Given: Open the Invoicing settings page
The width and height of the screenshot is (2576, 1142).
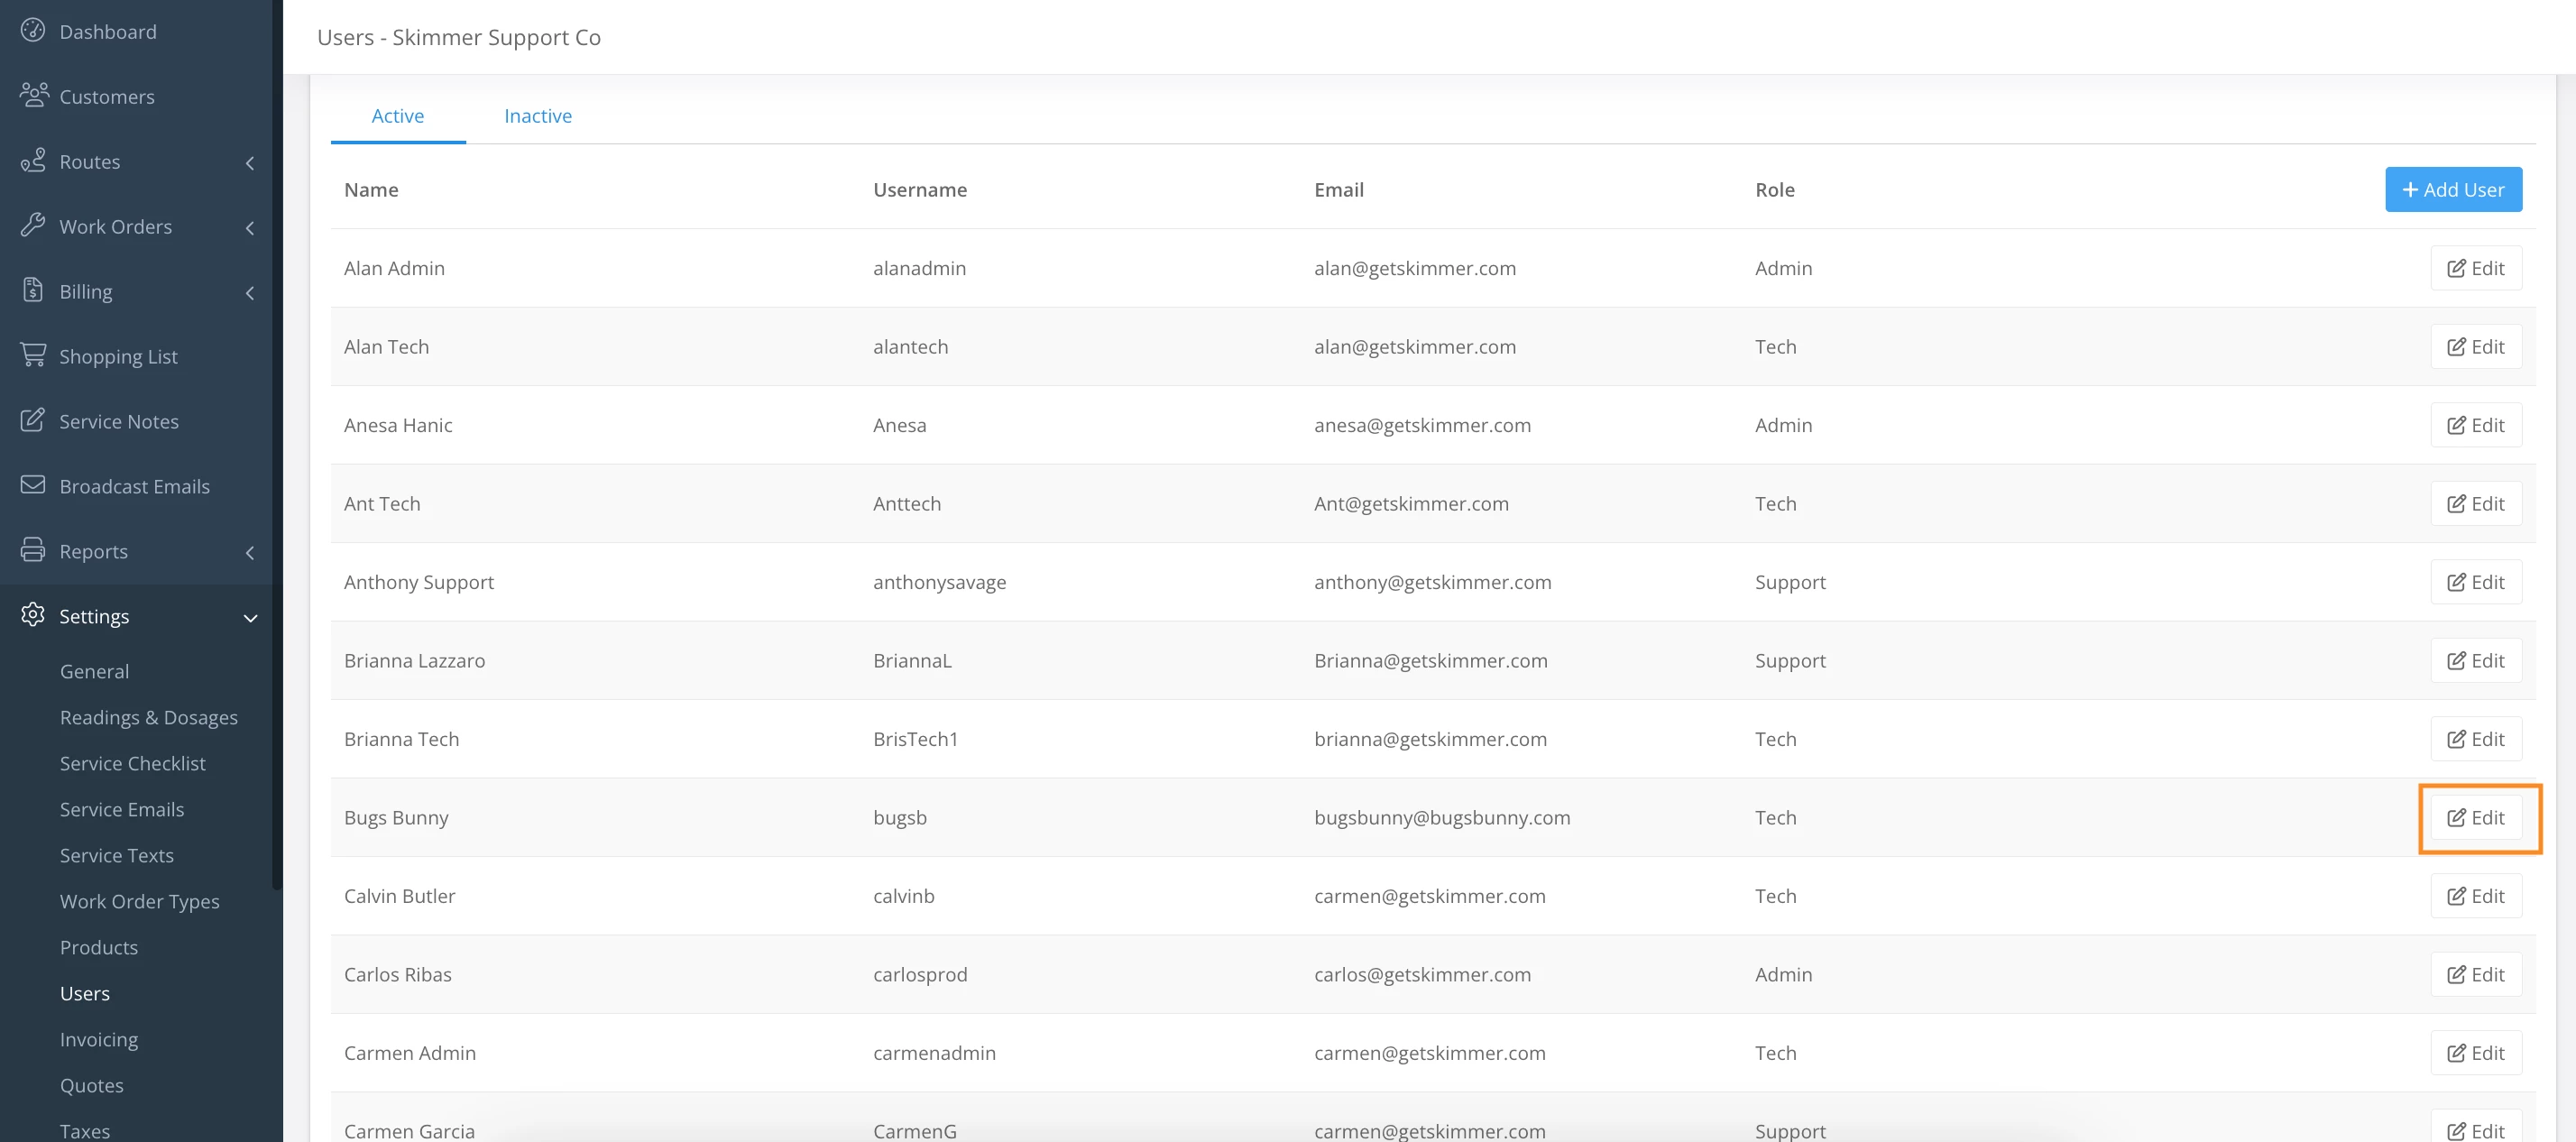Looking at the screenshot, I should tap(99, 1039).
